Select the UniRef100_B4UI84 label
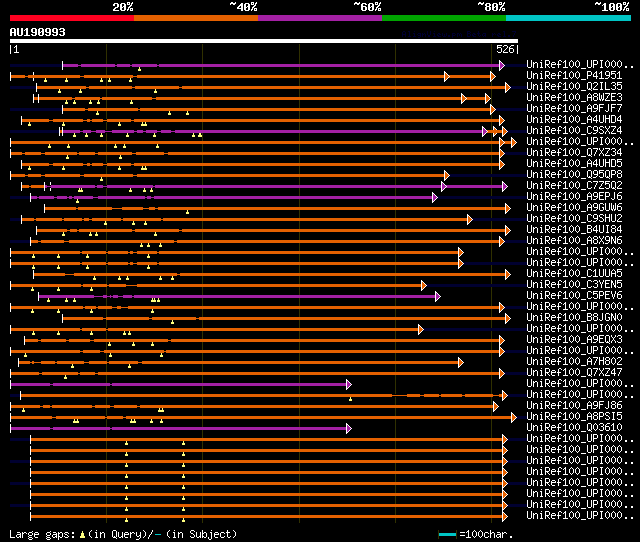The image size is (640, 542). pyautogui.click(x=574, y=229)
